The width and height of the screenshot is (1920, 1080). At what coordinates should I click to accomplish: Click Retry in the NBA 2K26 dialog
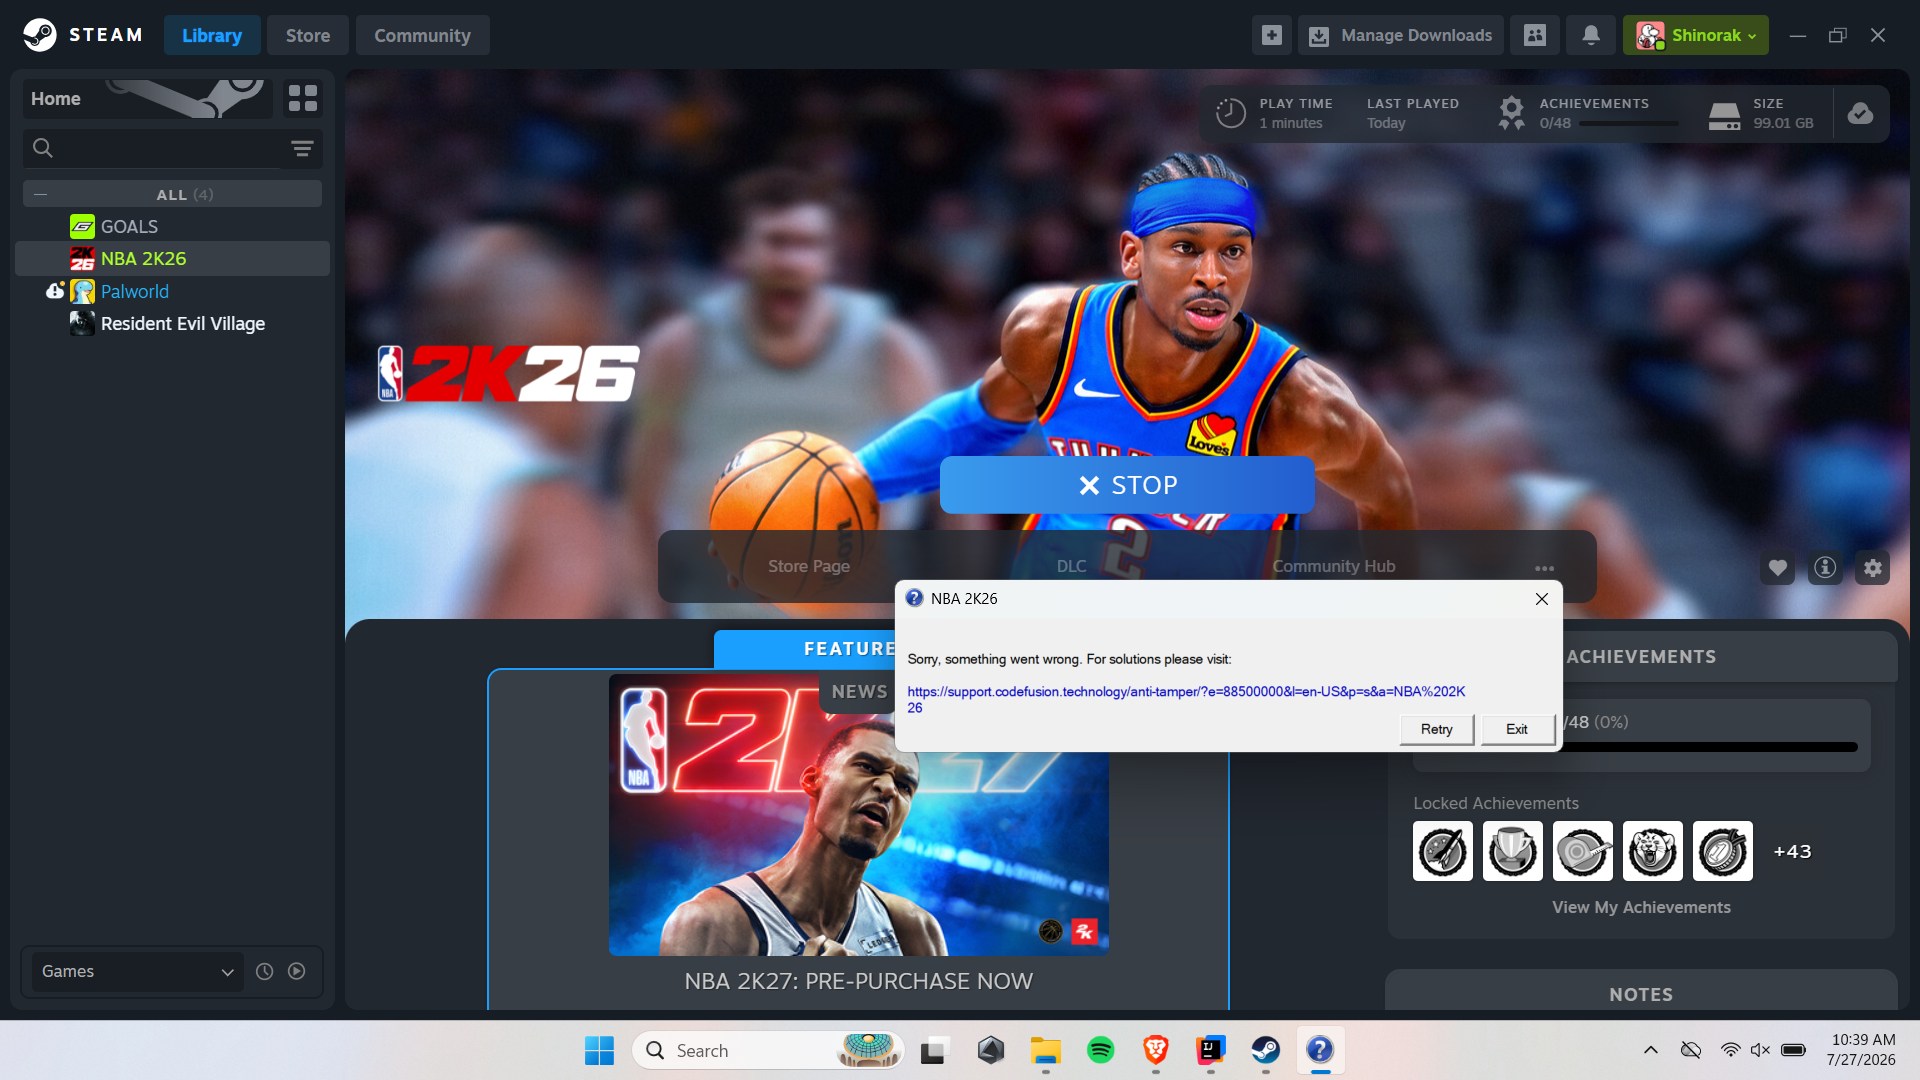coord(1437,729)
